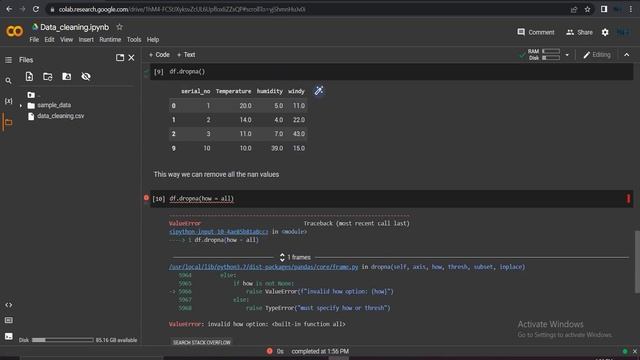Screen dimensions: 640x360
Task: Open the File menu
Action: pos(34,40)
